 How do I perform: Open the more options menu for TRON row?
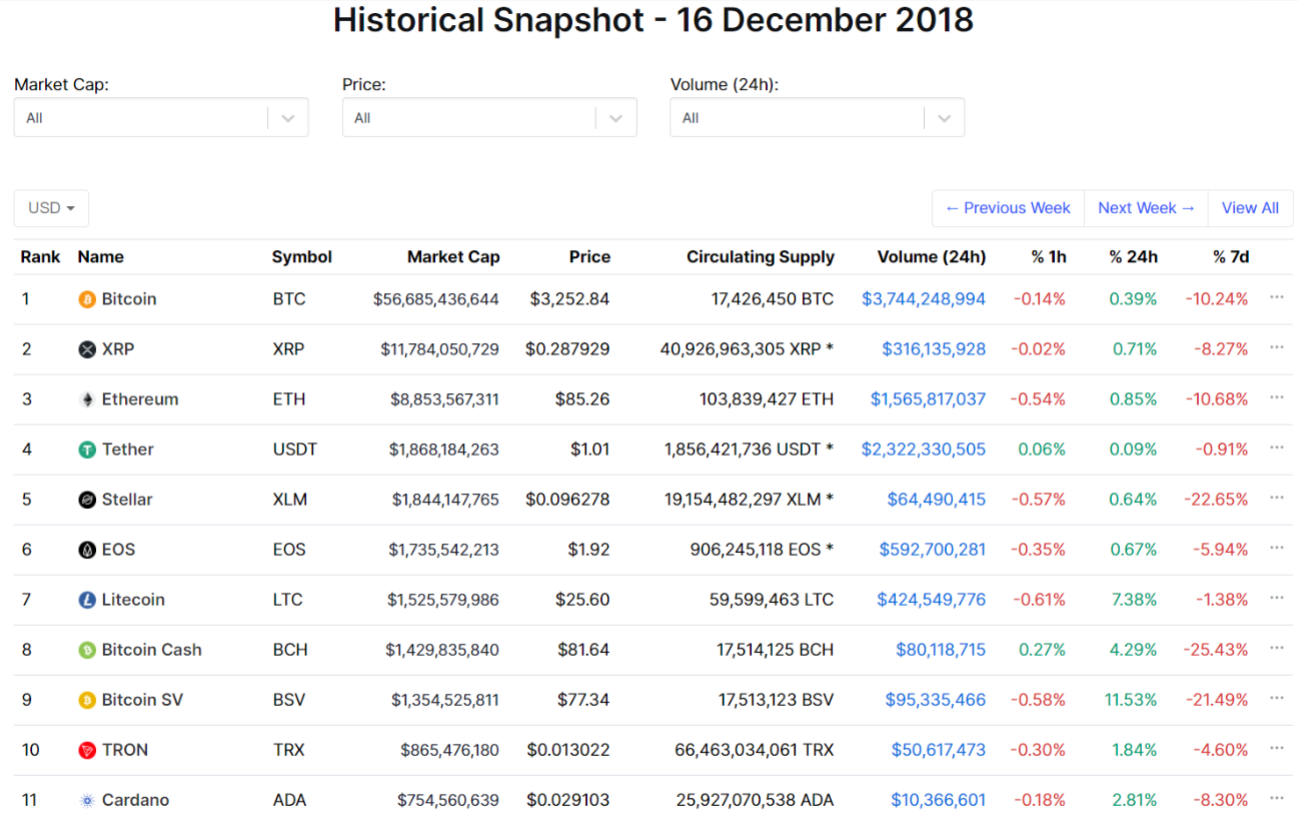(1276, 748)
